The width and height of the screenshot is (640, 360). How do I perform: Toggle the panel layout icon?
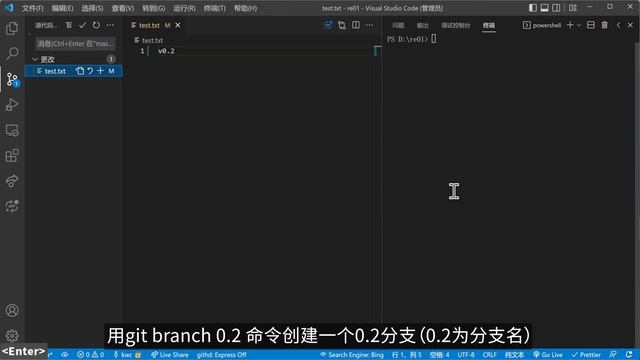click(x=544, y=8)
